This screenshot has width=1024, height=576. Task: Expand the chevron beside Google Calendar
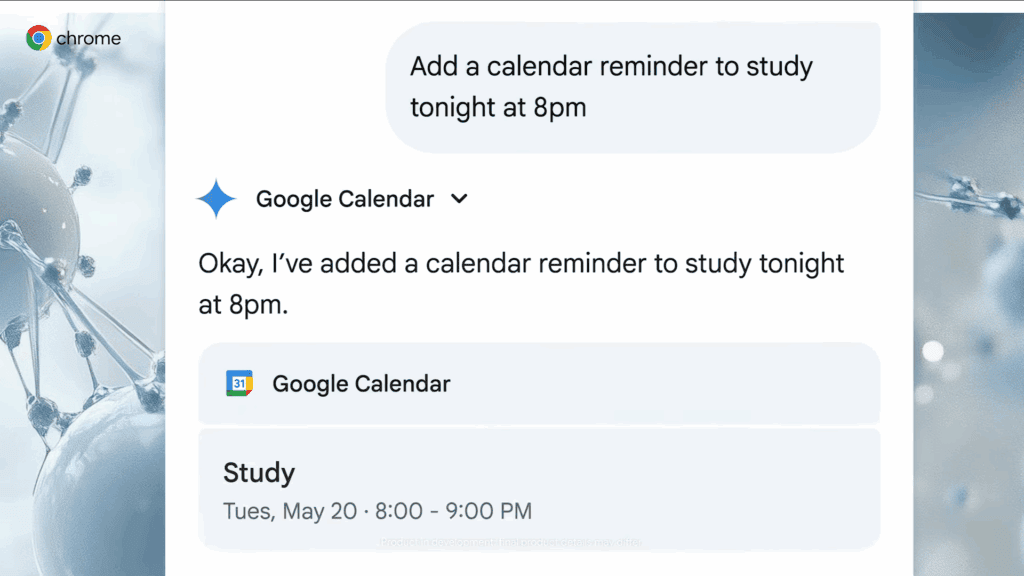tap(459, 199)
